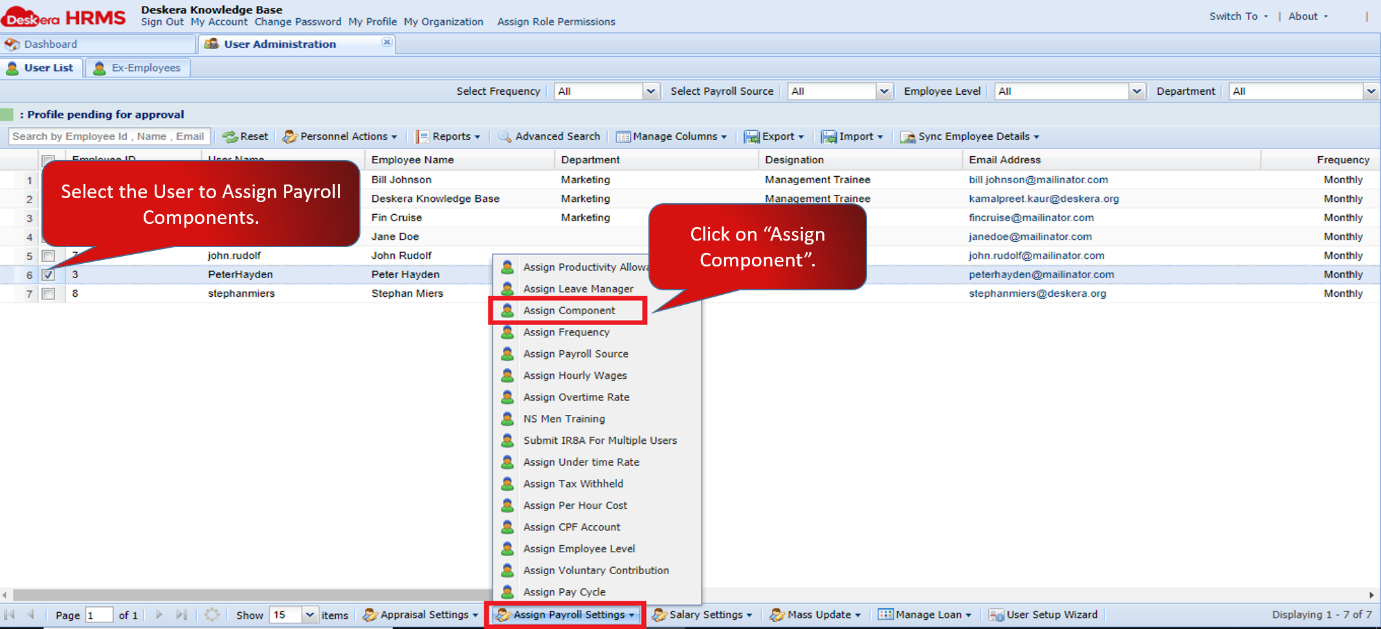Image resolution: width=1381 pixels, height=629 pixels.
Task: Expand the Manage Columns dropdown
Action: (x=672, y=137)
